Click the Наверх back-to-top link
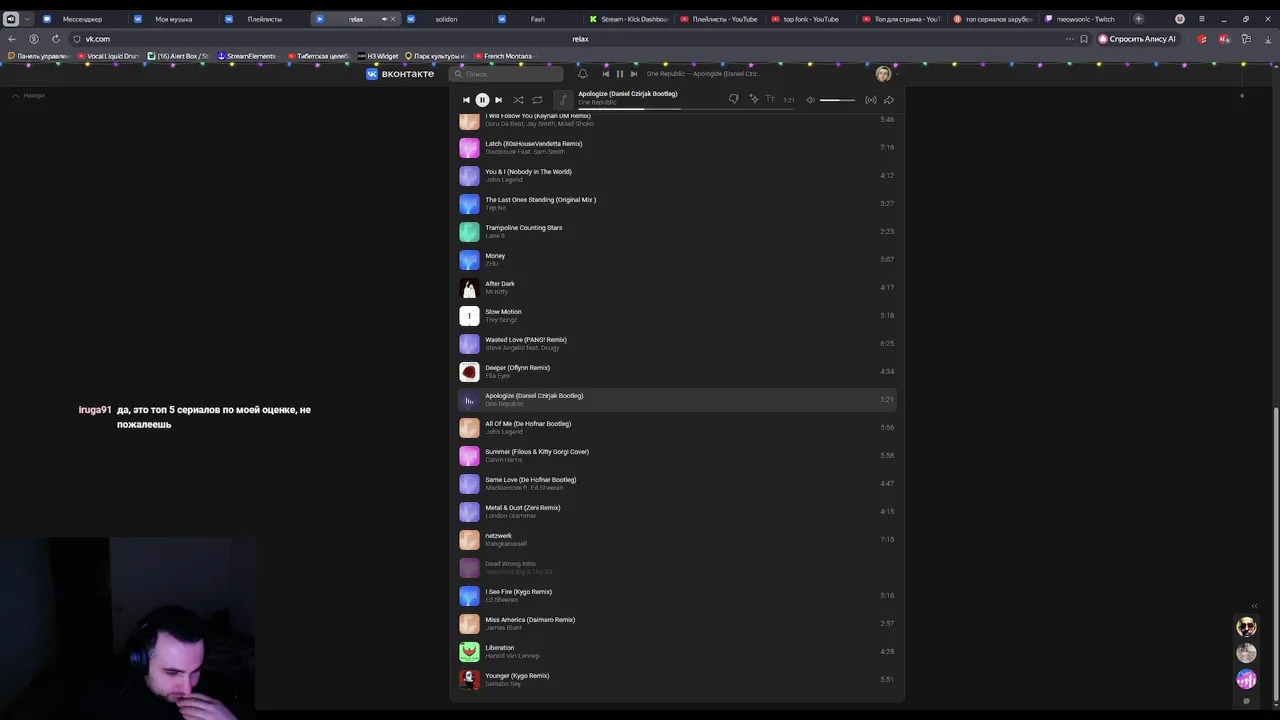The height and width of the screenshot is (720, 1280). click(x=29, y=96)
